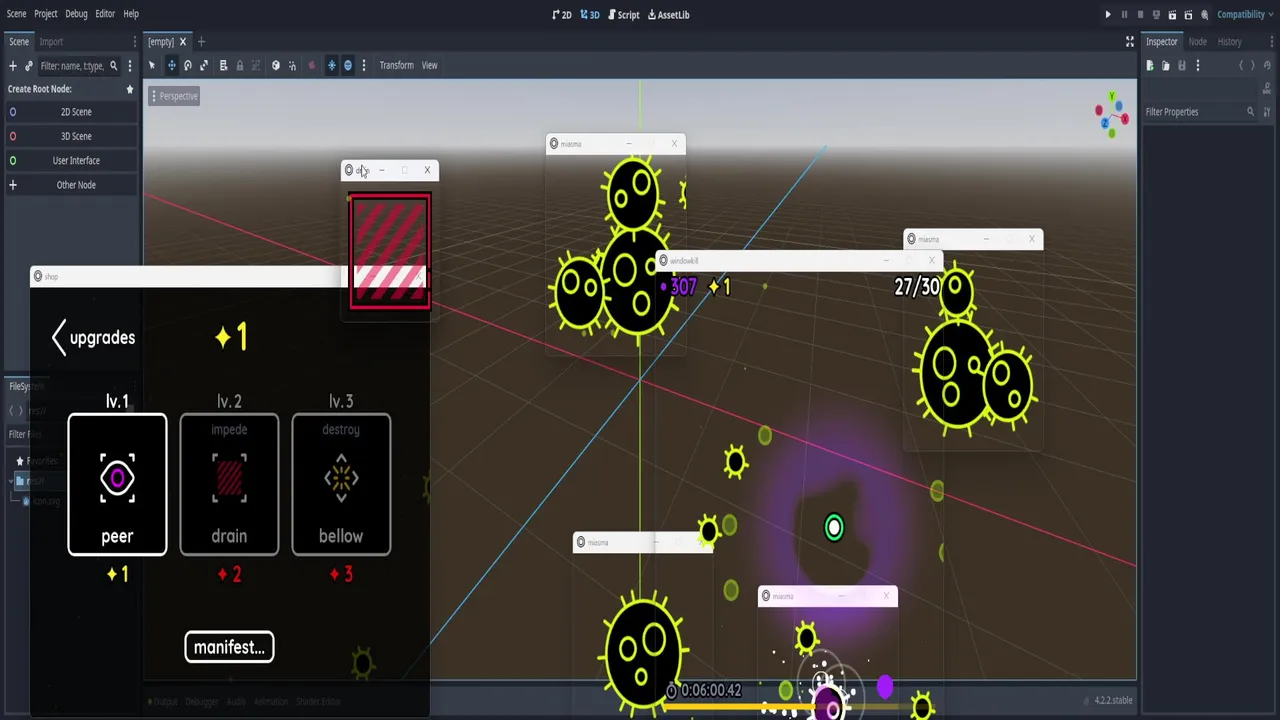Image resolution: width=1280 pixels, height=720 pixels.
Task: Open the View menu in viewport toolbar
Action: [x=429, y=65]
